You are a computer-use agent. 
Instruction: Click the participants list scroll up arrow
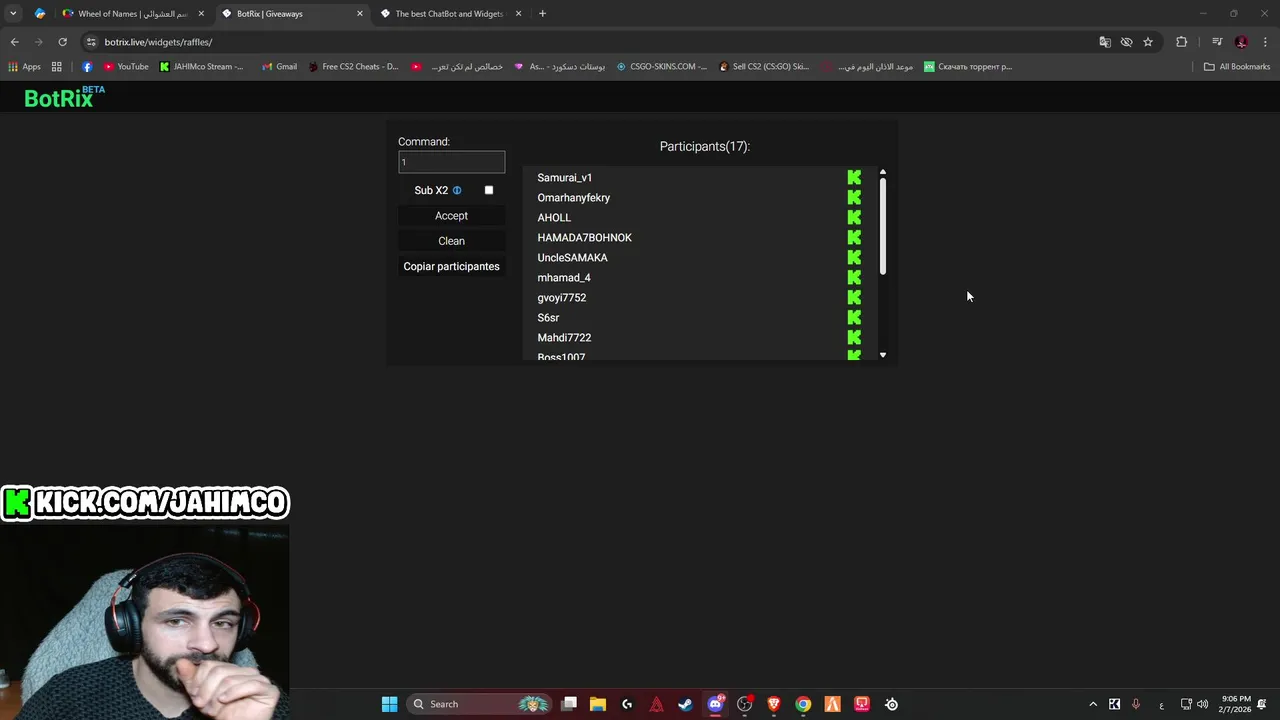point(883,173)
